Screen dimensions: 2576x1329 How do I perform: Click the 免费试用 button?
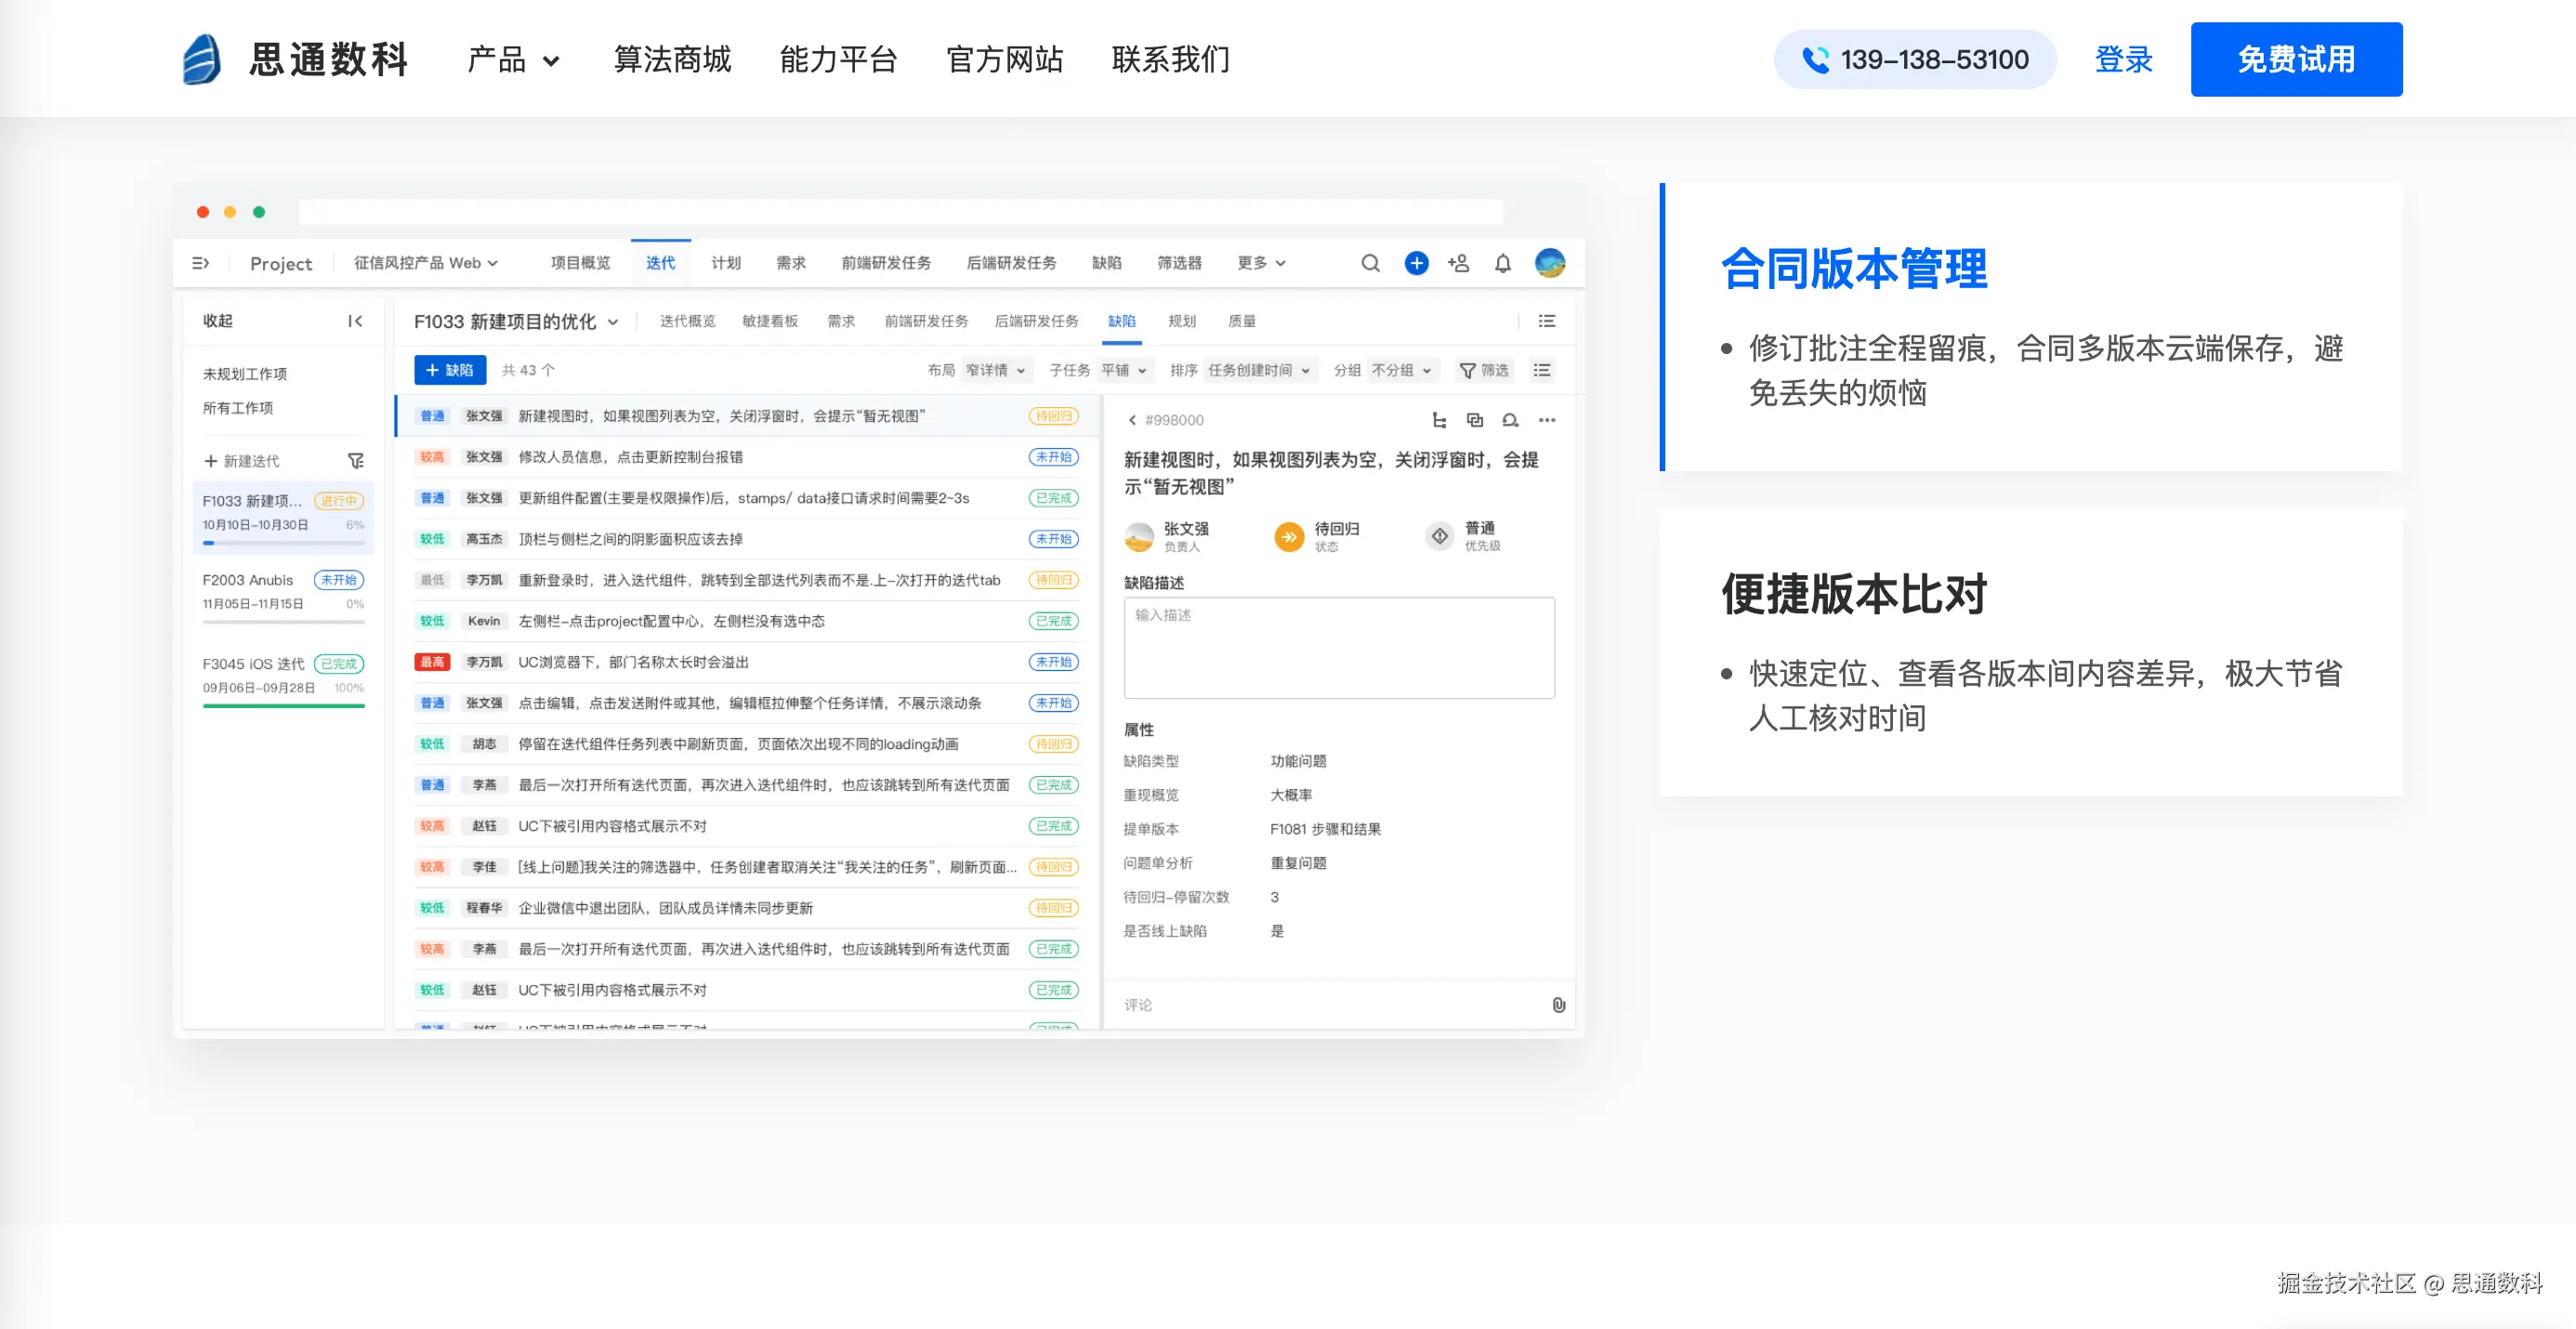click(x=2295, y=60)
